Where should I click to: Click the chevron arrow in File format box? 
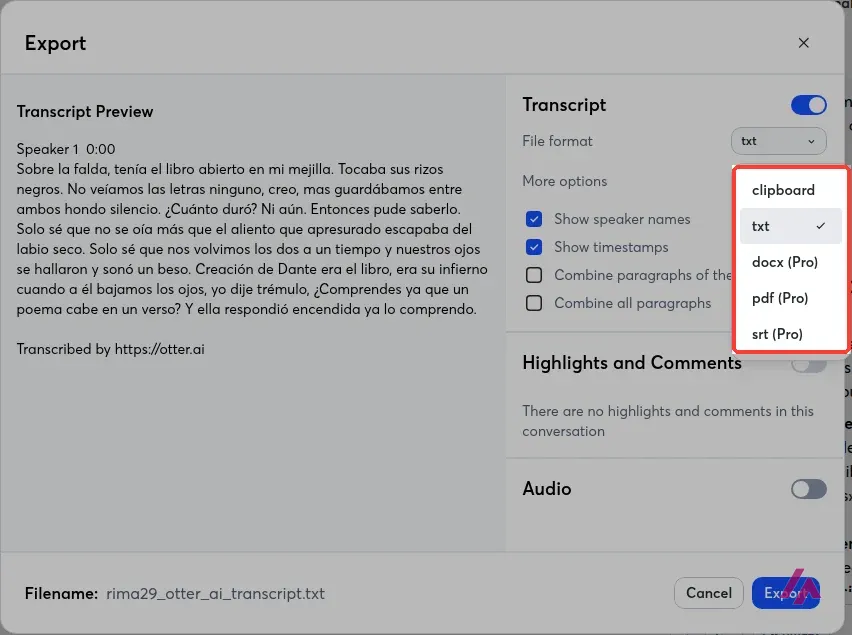coord(811,141)
